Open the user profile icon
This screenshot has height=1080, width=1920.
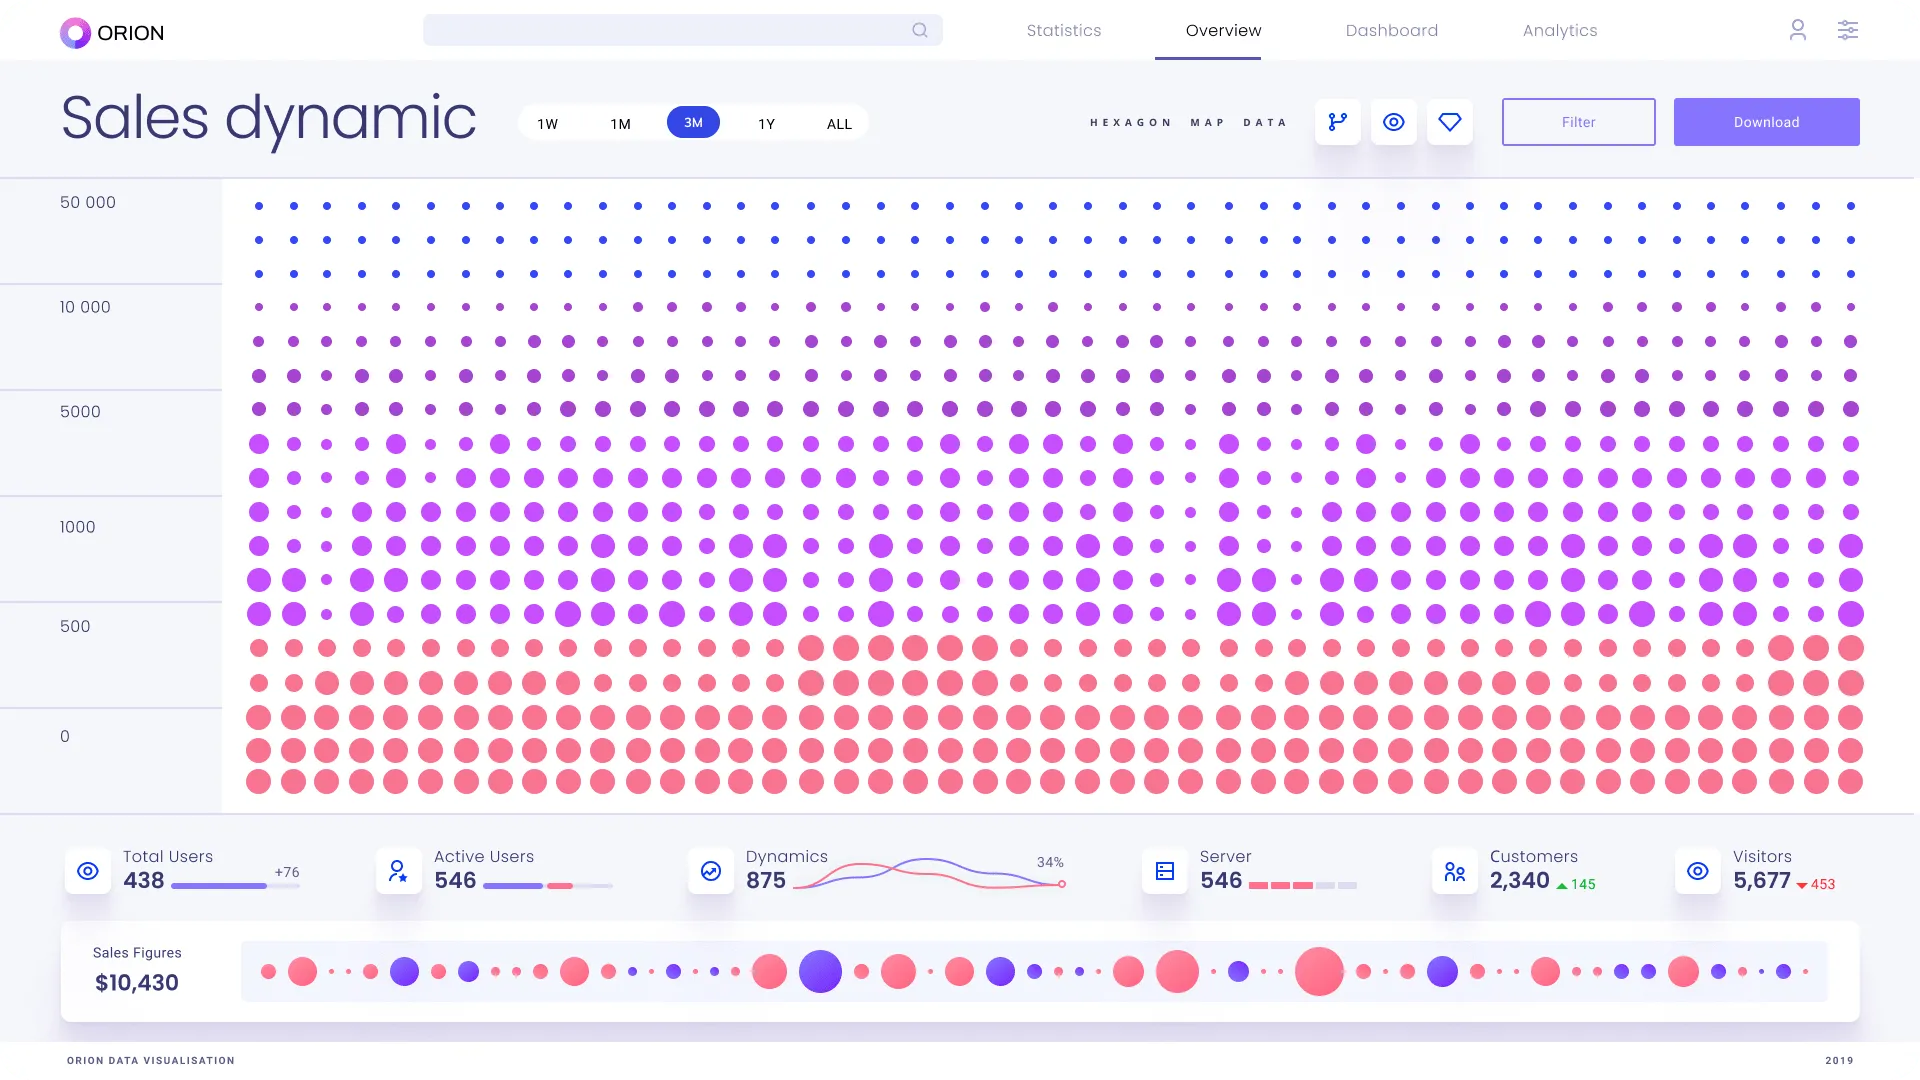[x=1798, y=30]
